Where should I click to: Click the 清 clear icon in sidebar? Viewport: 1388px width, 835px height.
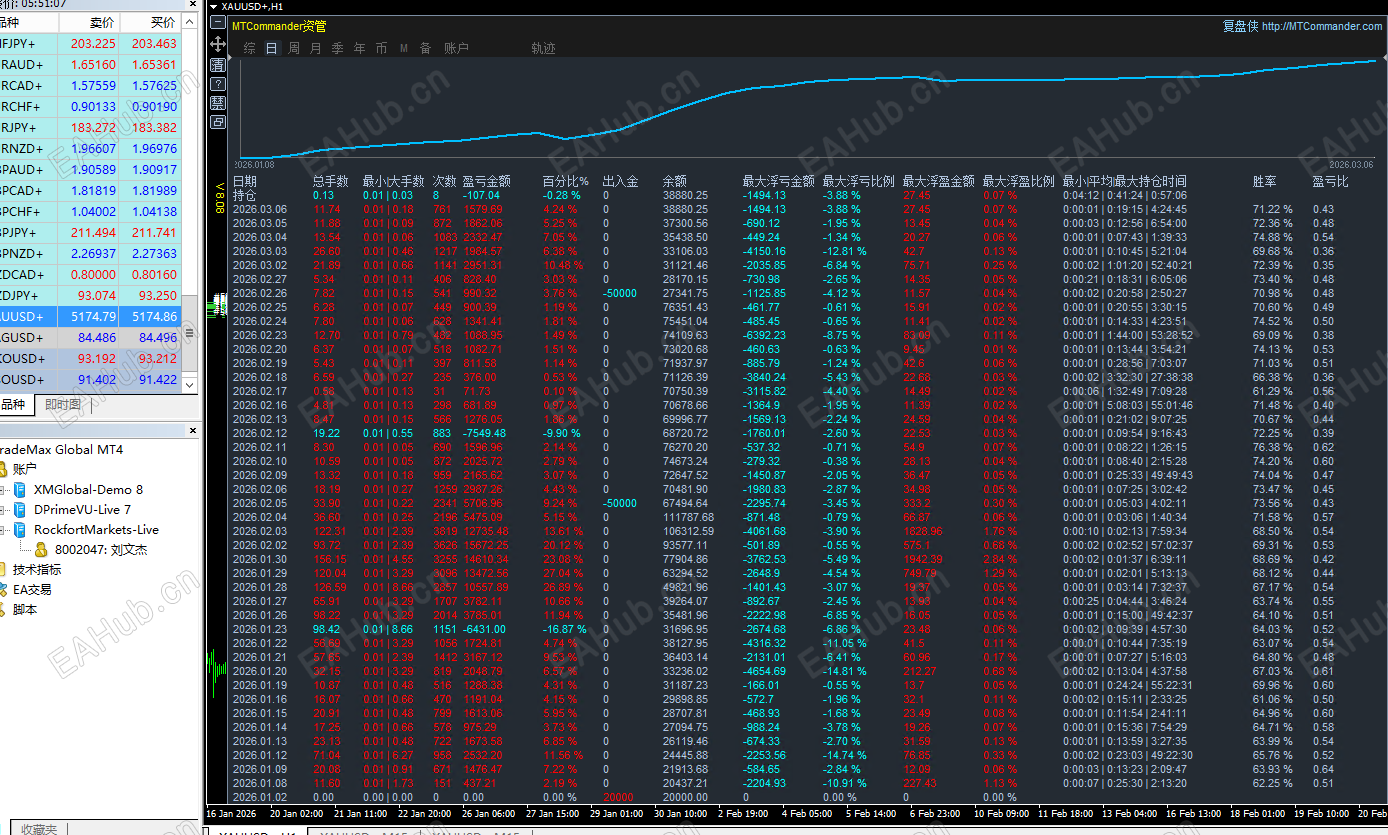[217, 65]
